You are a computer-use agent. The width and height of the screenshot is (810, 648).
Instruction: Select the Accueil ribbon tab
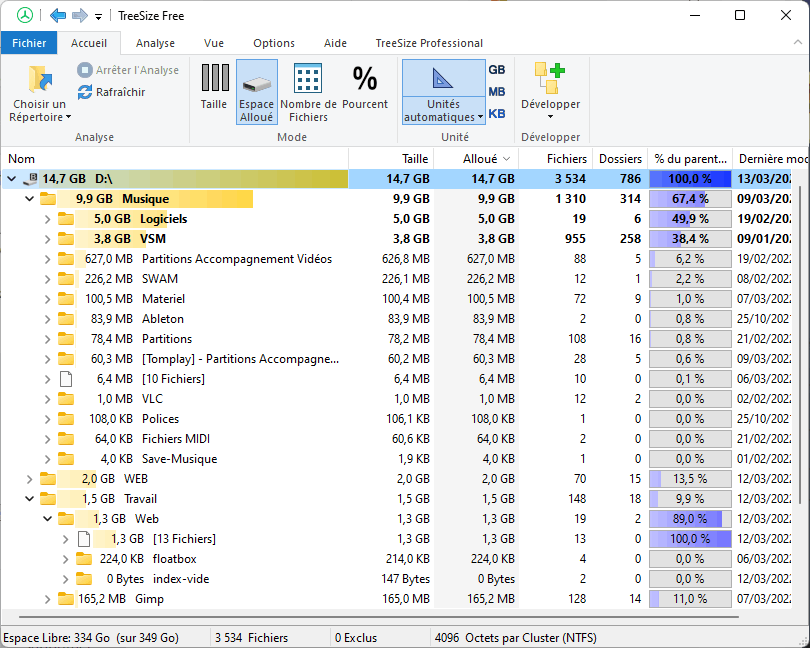coord(89,43)
